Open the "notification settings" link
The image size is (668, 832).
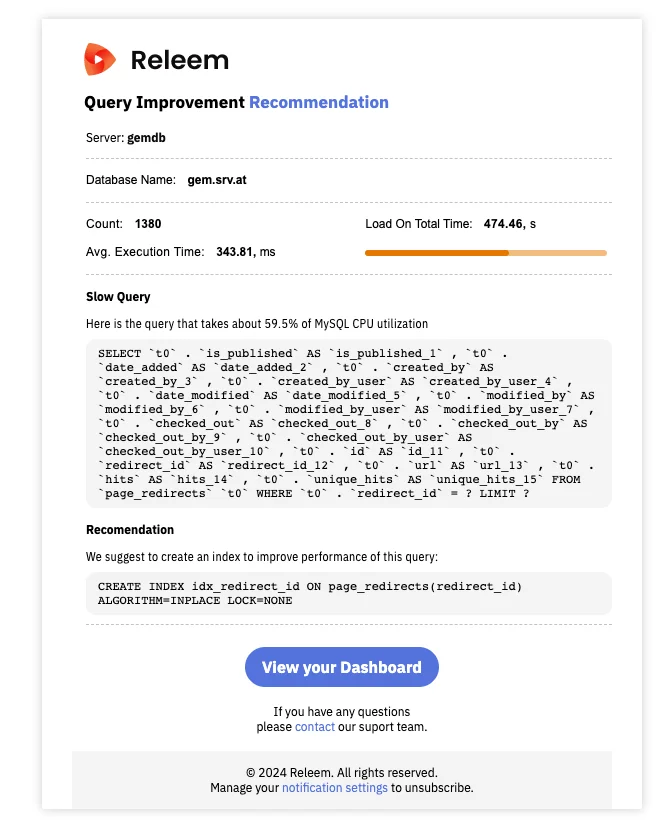[x=334, y=788]
